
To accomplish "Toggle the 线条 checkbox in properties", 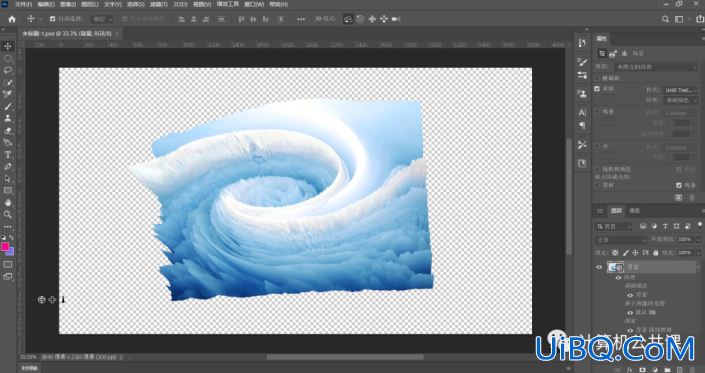I will (597, 111).
